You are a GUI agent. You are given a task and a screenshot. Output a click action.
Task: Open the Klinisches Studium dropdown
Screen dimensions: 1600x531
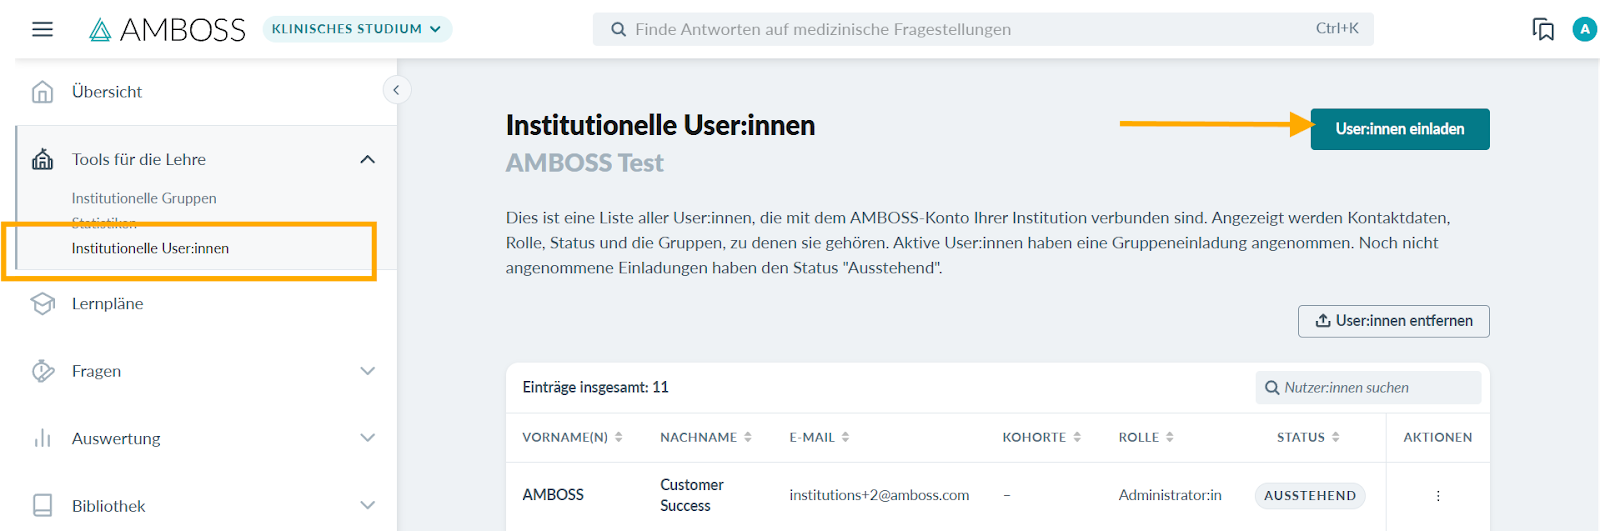click(x=357, y=29)
